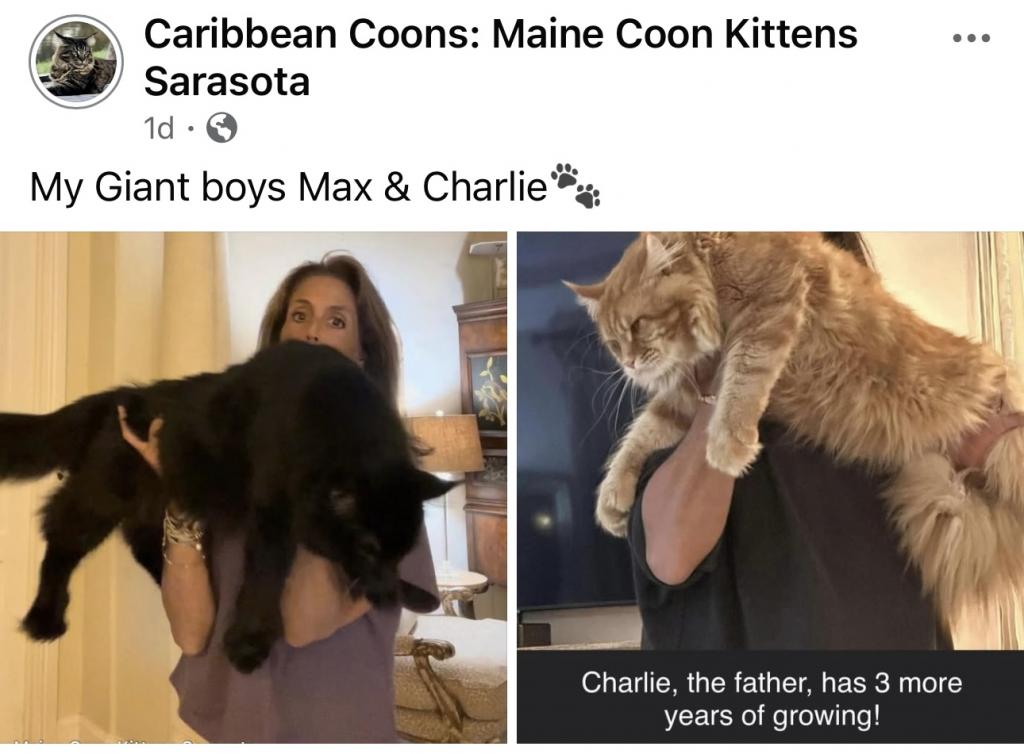Click the Charlie, the father caption bar
Viewport: 1024px width, 754px height.
pyautogui.click(x=771, y=697)
